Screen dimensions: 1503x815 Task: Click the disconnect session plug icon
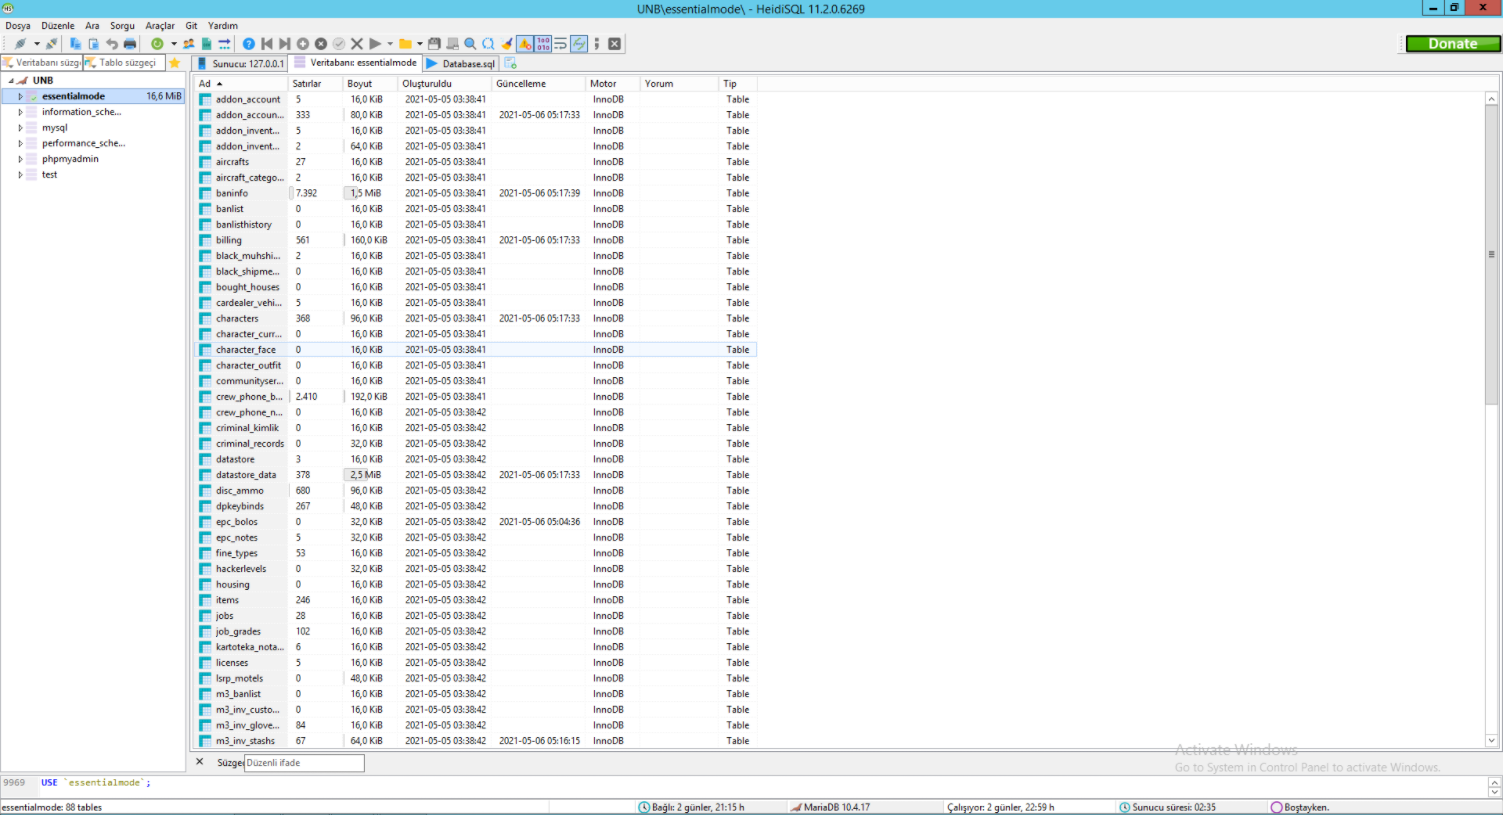(x=51, y=44)
